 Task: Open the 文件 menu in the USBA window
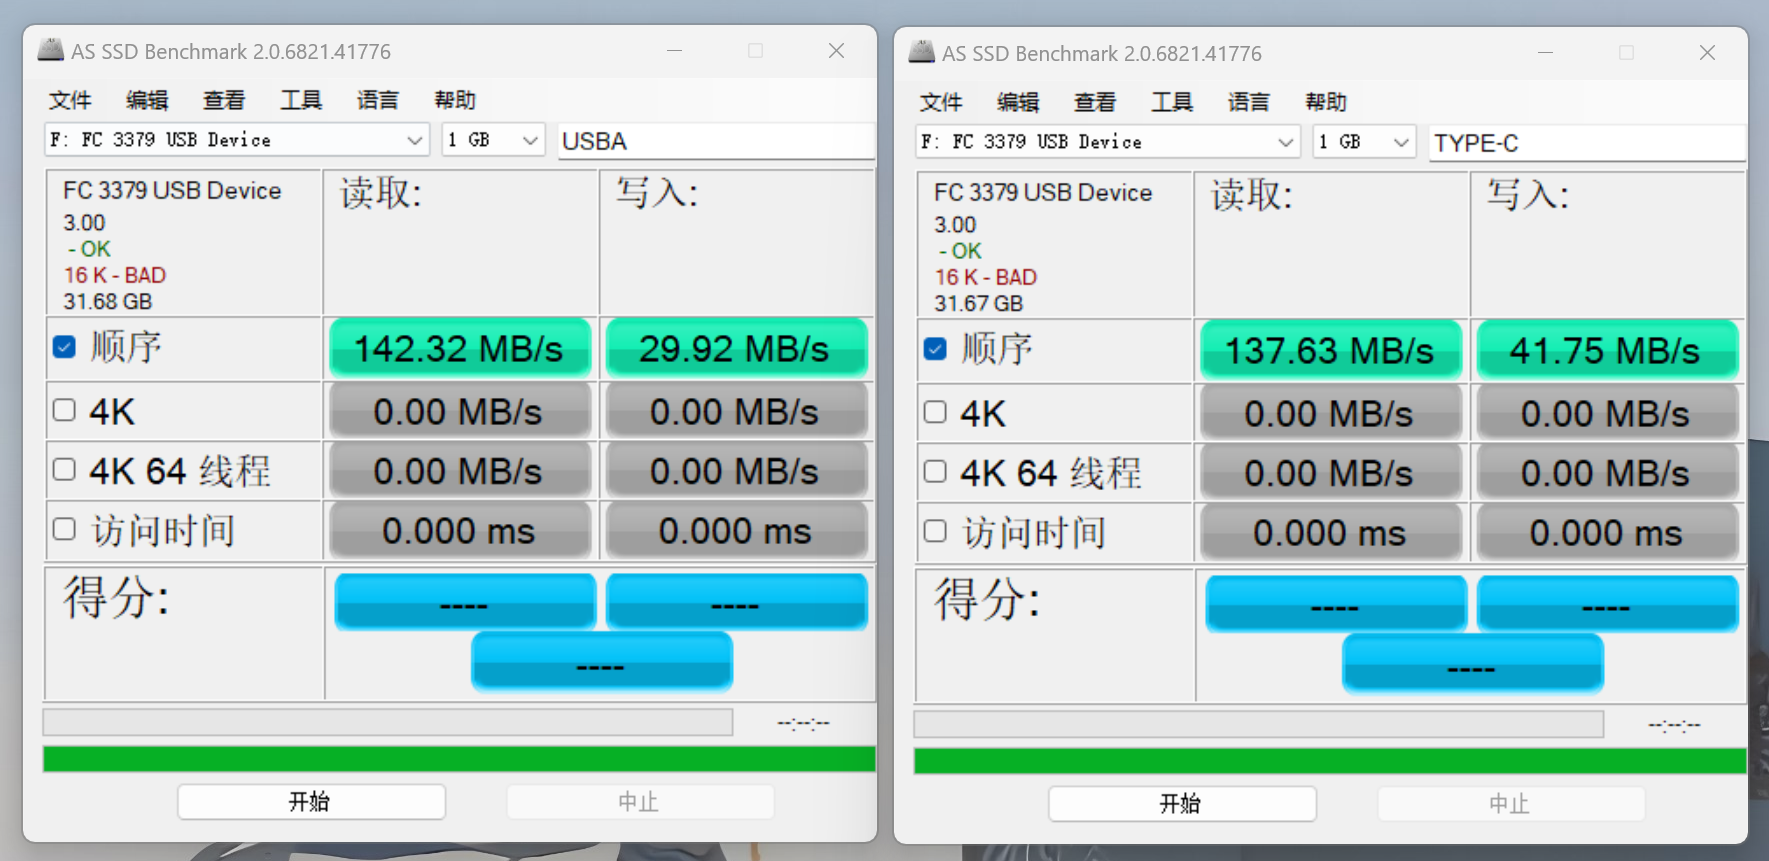tap(70, 100)
